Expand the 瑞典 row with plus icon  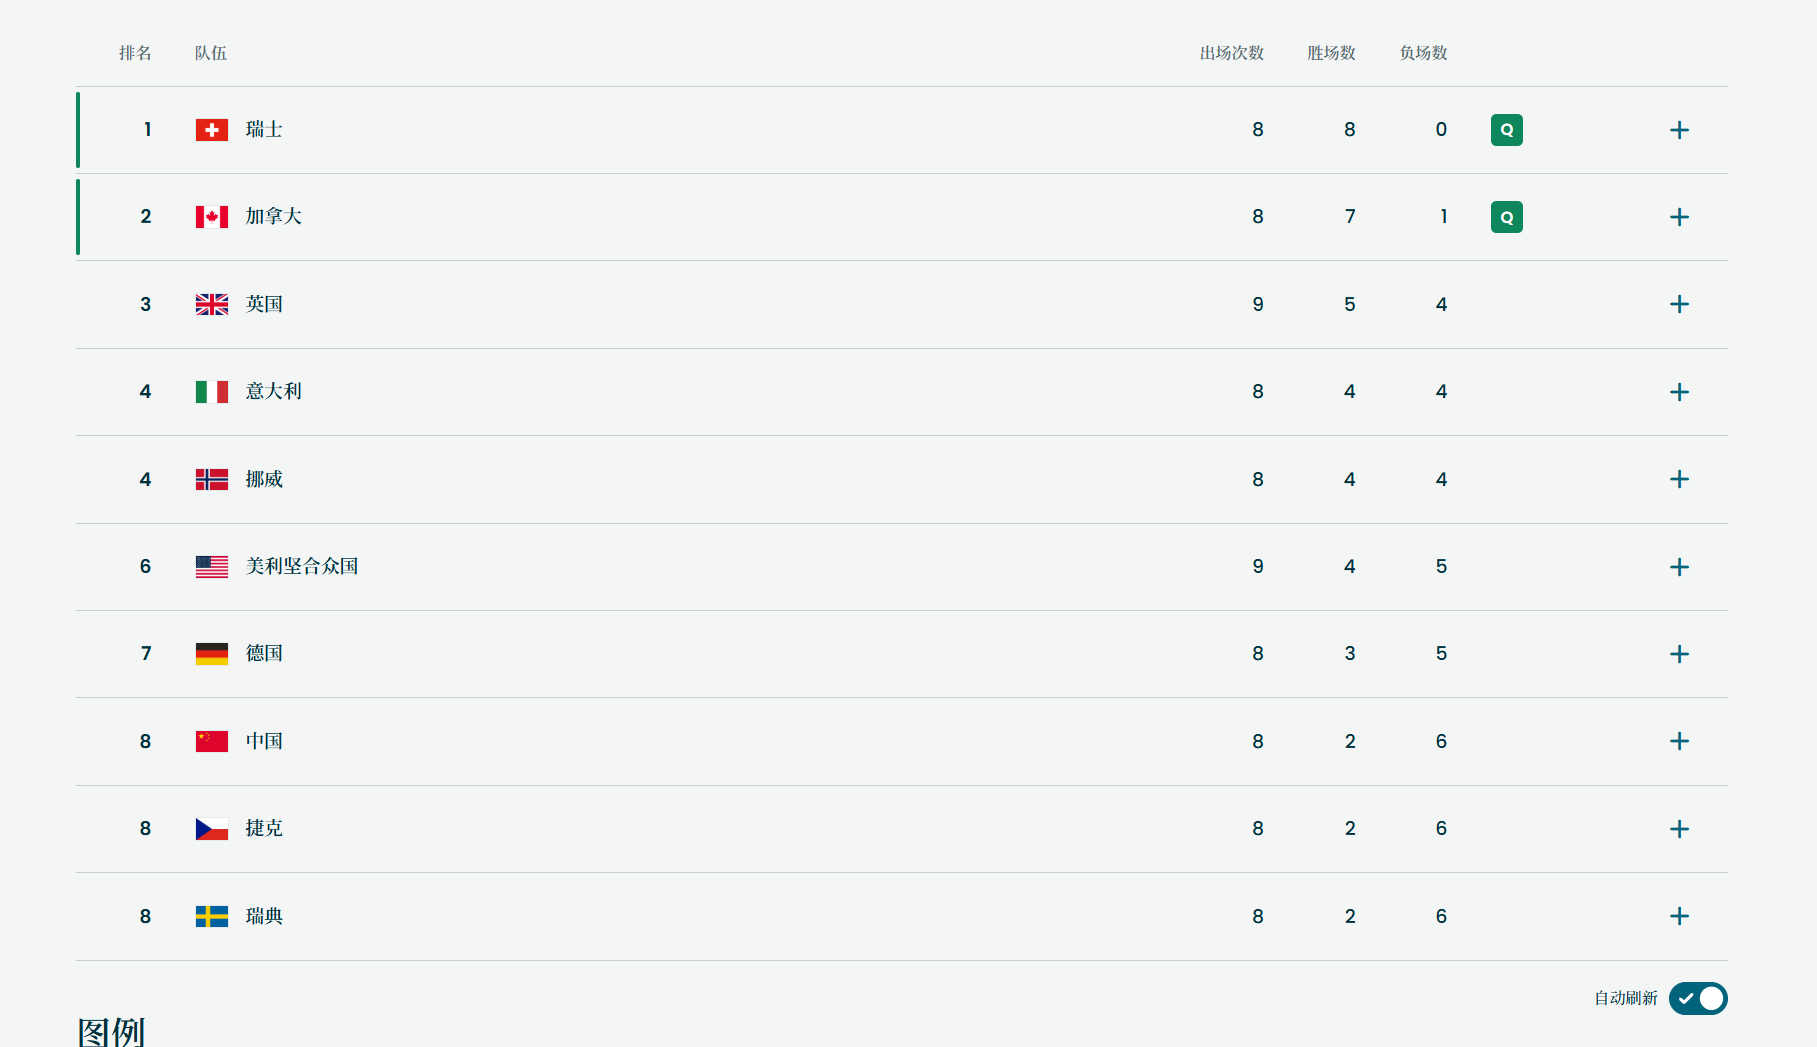(1680, 916)
